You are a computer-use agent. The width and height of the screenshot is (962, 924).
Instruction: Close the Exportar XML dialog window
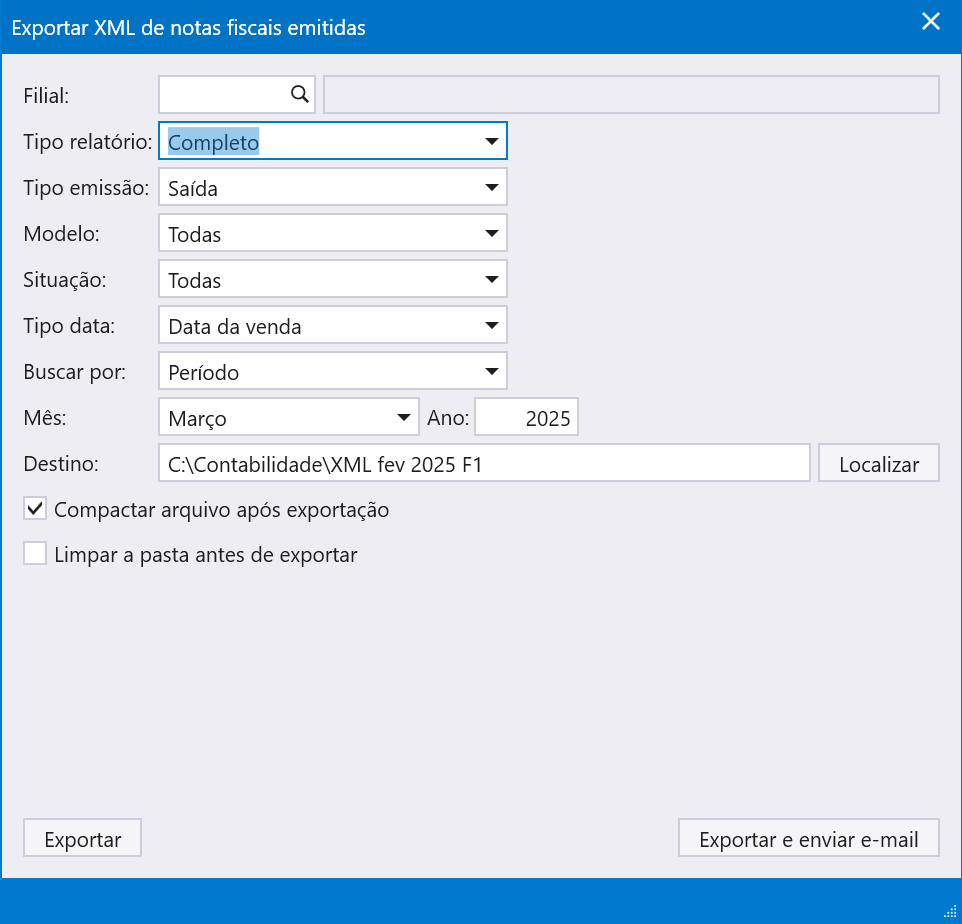[930, 22]
